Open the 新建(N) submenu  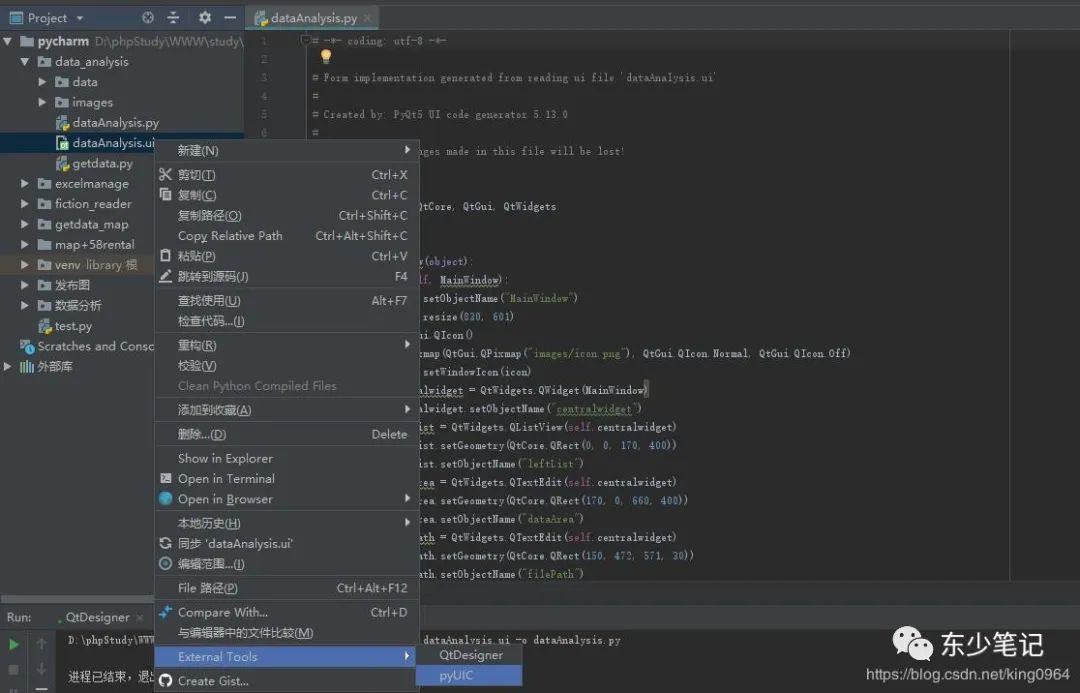point(287,150)
